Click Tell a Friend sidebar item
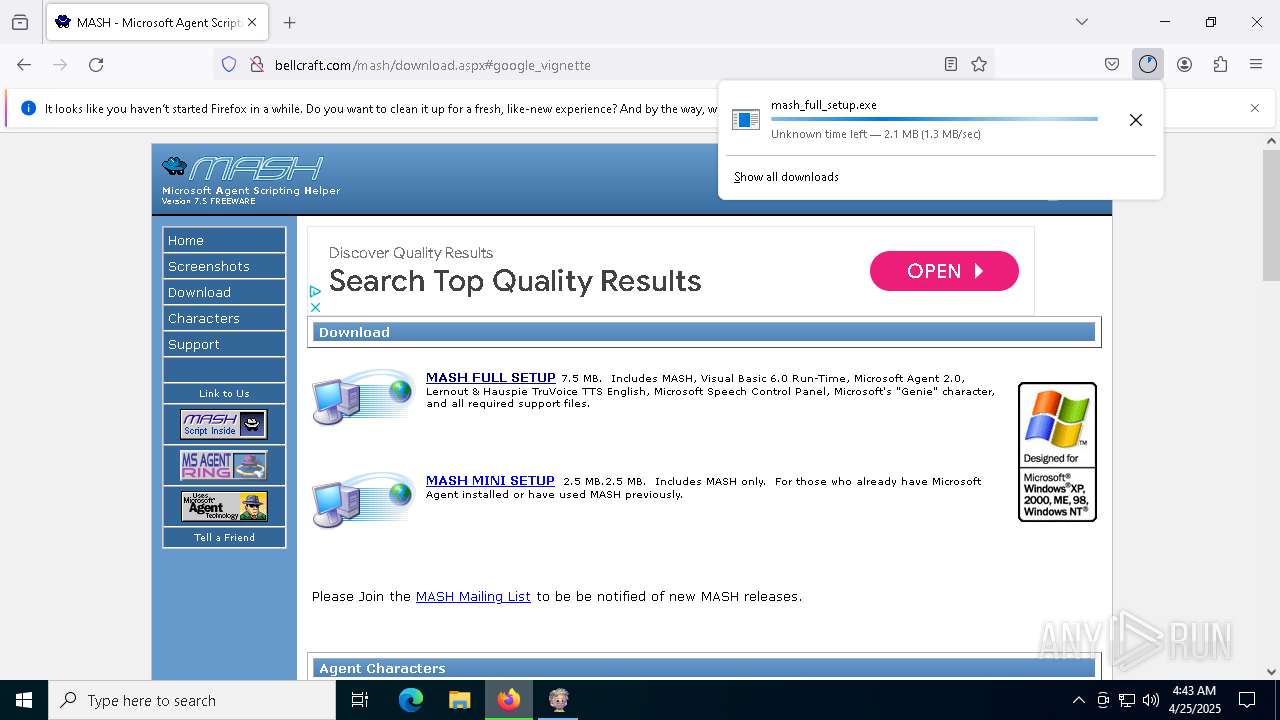 pos(224,537)
